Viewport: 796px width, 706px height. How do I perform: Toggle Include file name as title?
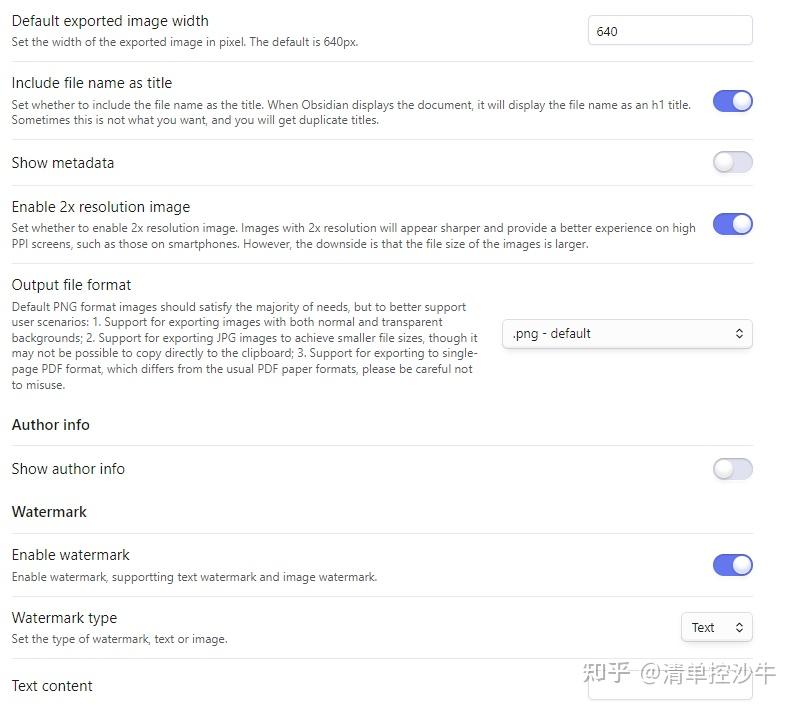point(732,101)
